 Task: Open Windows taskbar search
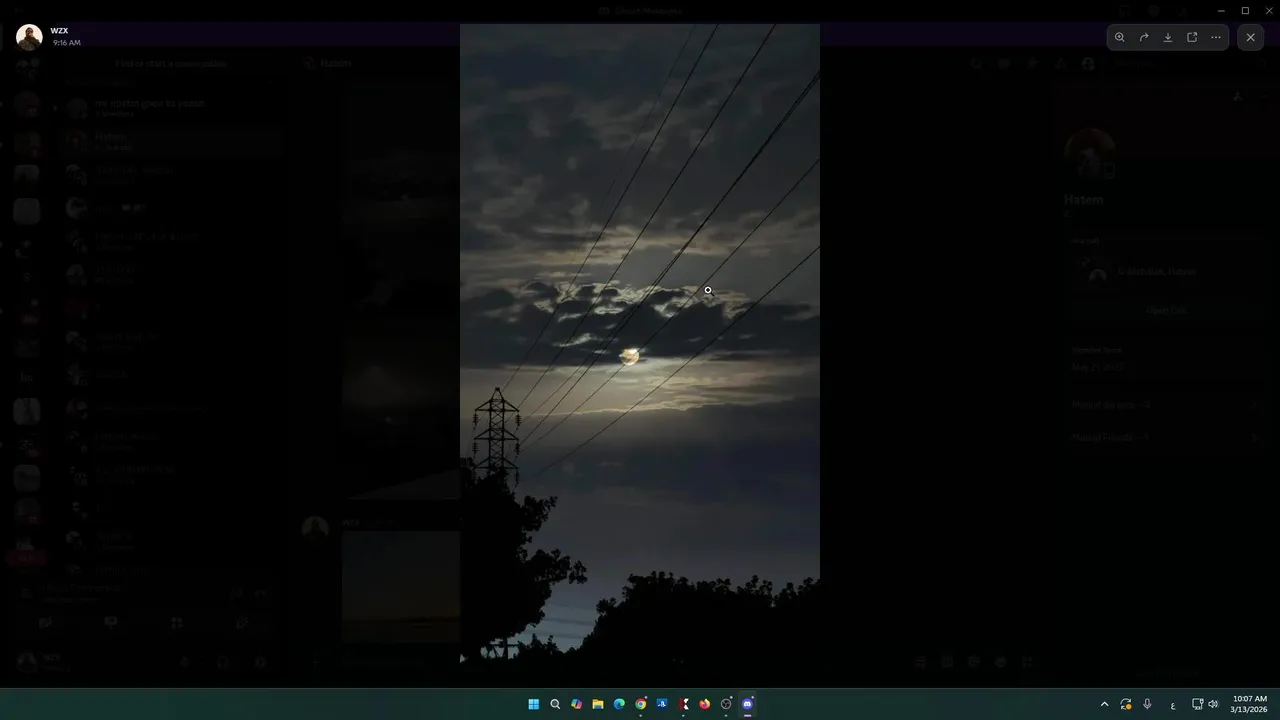[x=555, y=704]
